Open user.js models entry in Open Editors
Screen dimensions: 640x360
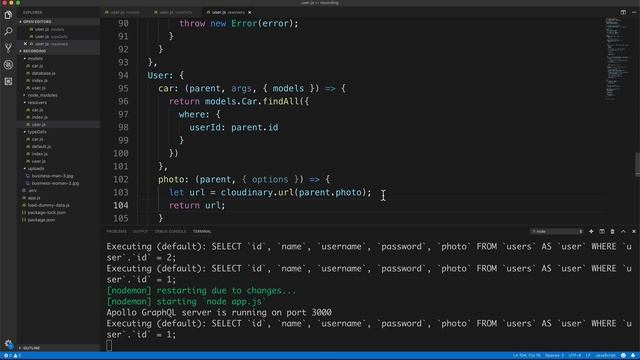click(x=49, y=29)
